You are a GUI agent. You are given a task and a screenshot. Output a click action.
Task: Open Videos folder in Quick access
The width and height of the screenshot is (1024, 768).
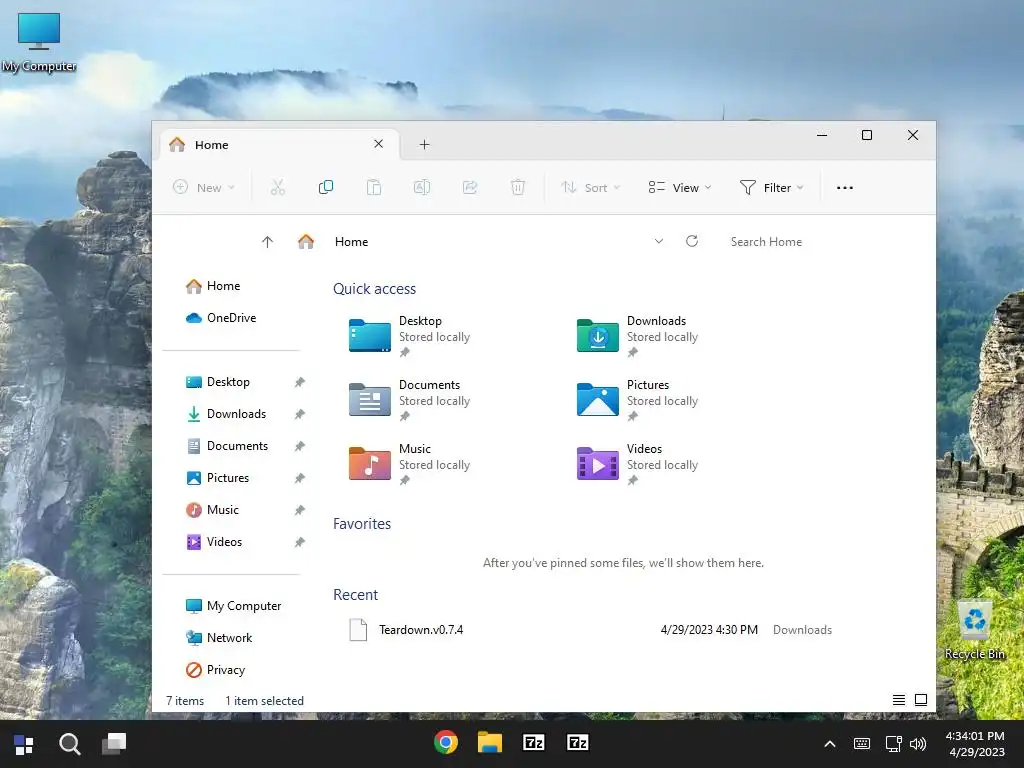click(637, 464)
